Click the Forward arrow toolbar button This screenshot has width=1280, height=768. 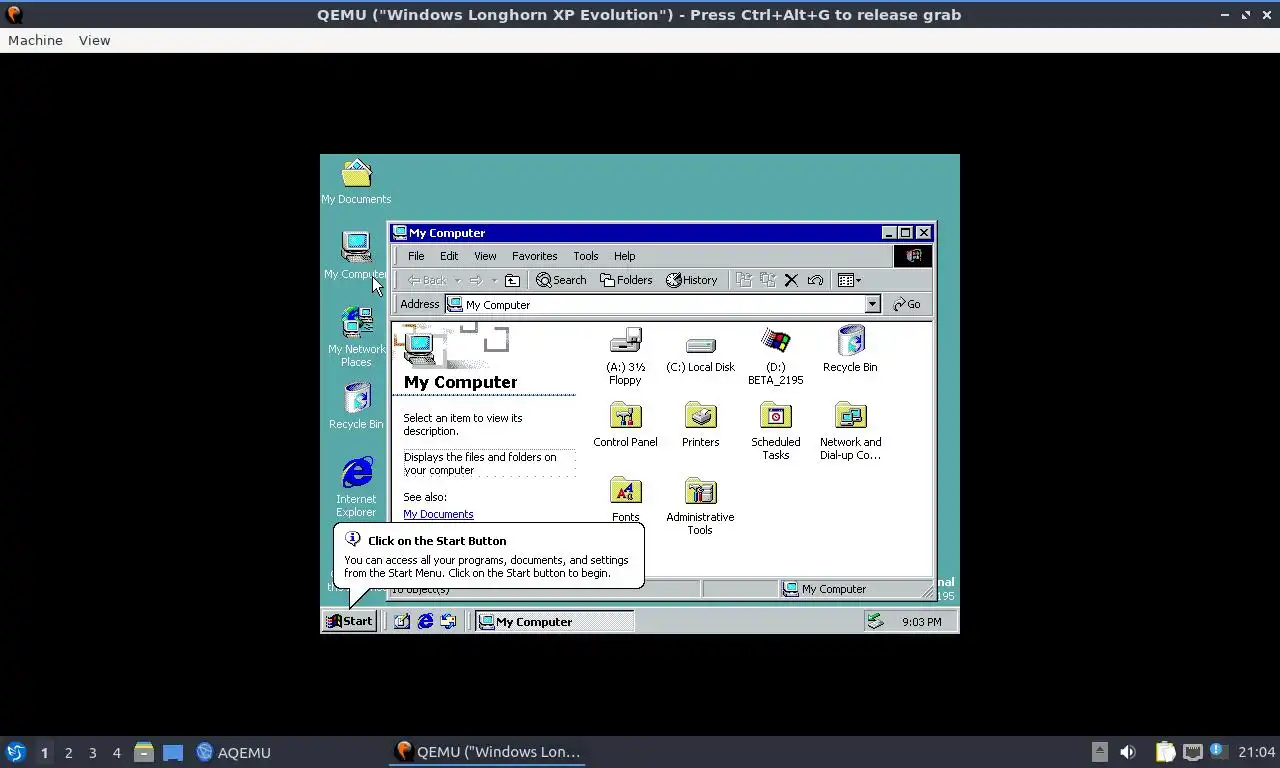476,280
